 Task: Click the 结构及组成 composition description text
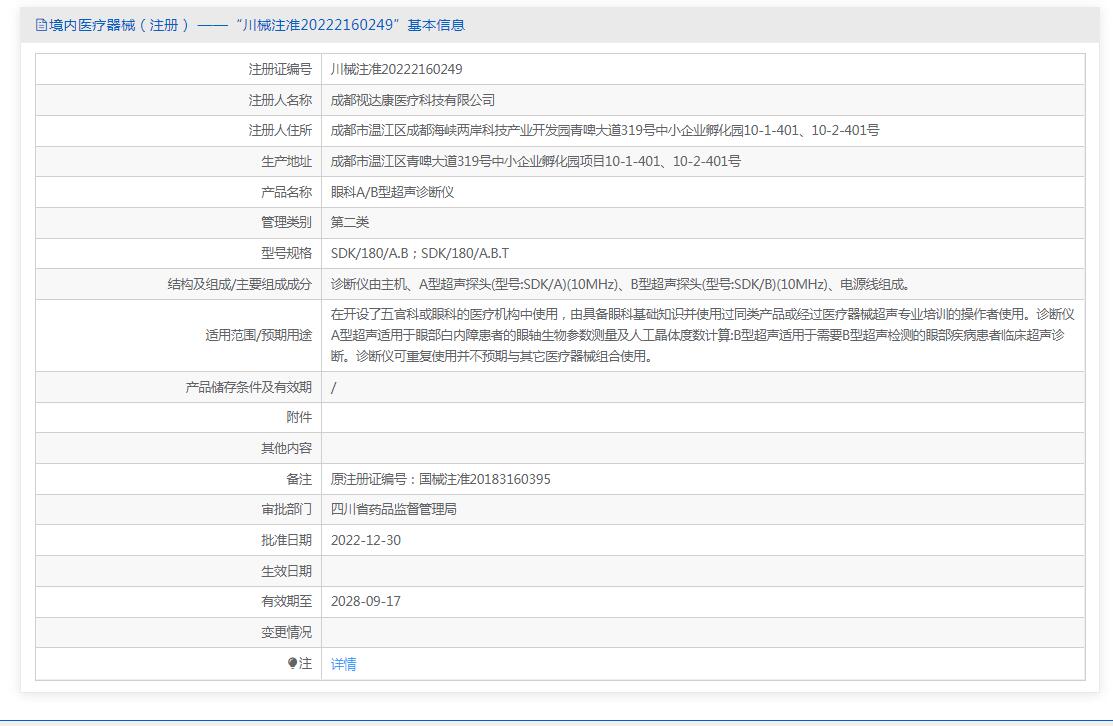pyautogui.click(x=620, y=284)
